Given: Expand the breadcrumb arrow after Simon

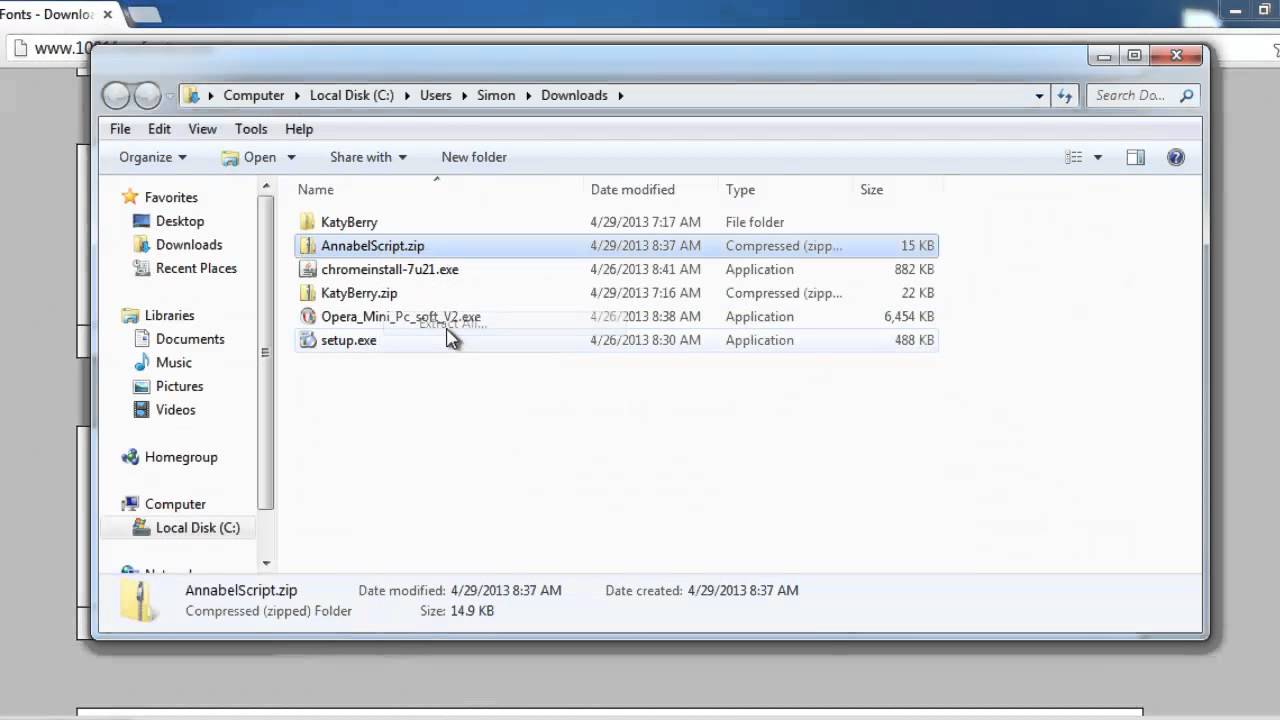Looking at the screenshot, I should click(x=528, y=96).
